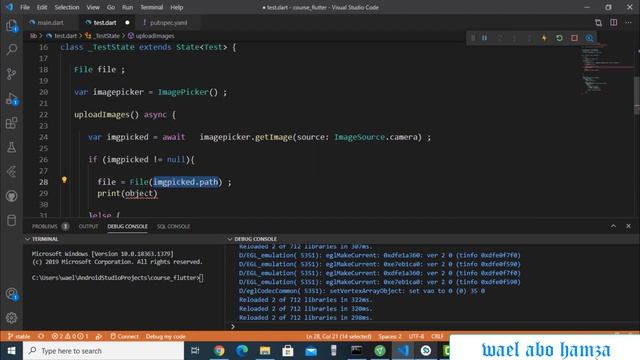640x360 pixels.
Task: Switch to the Output panel tab
Action: (x=88, y=226)
